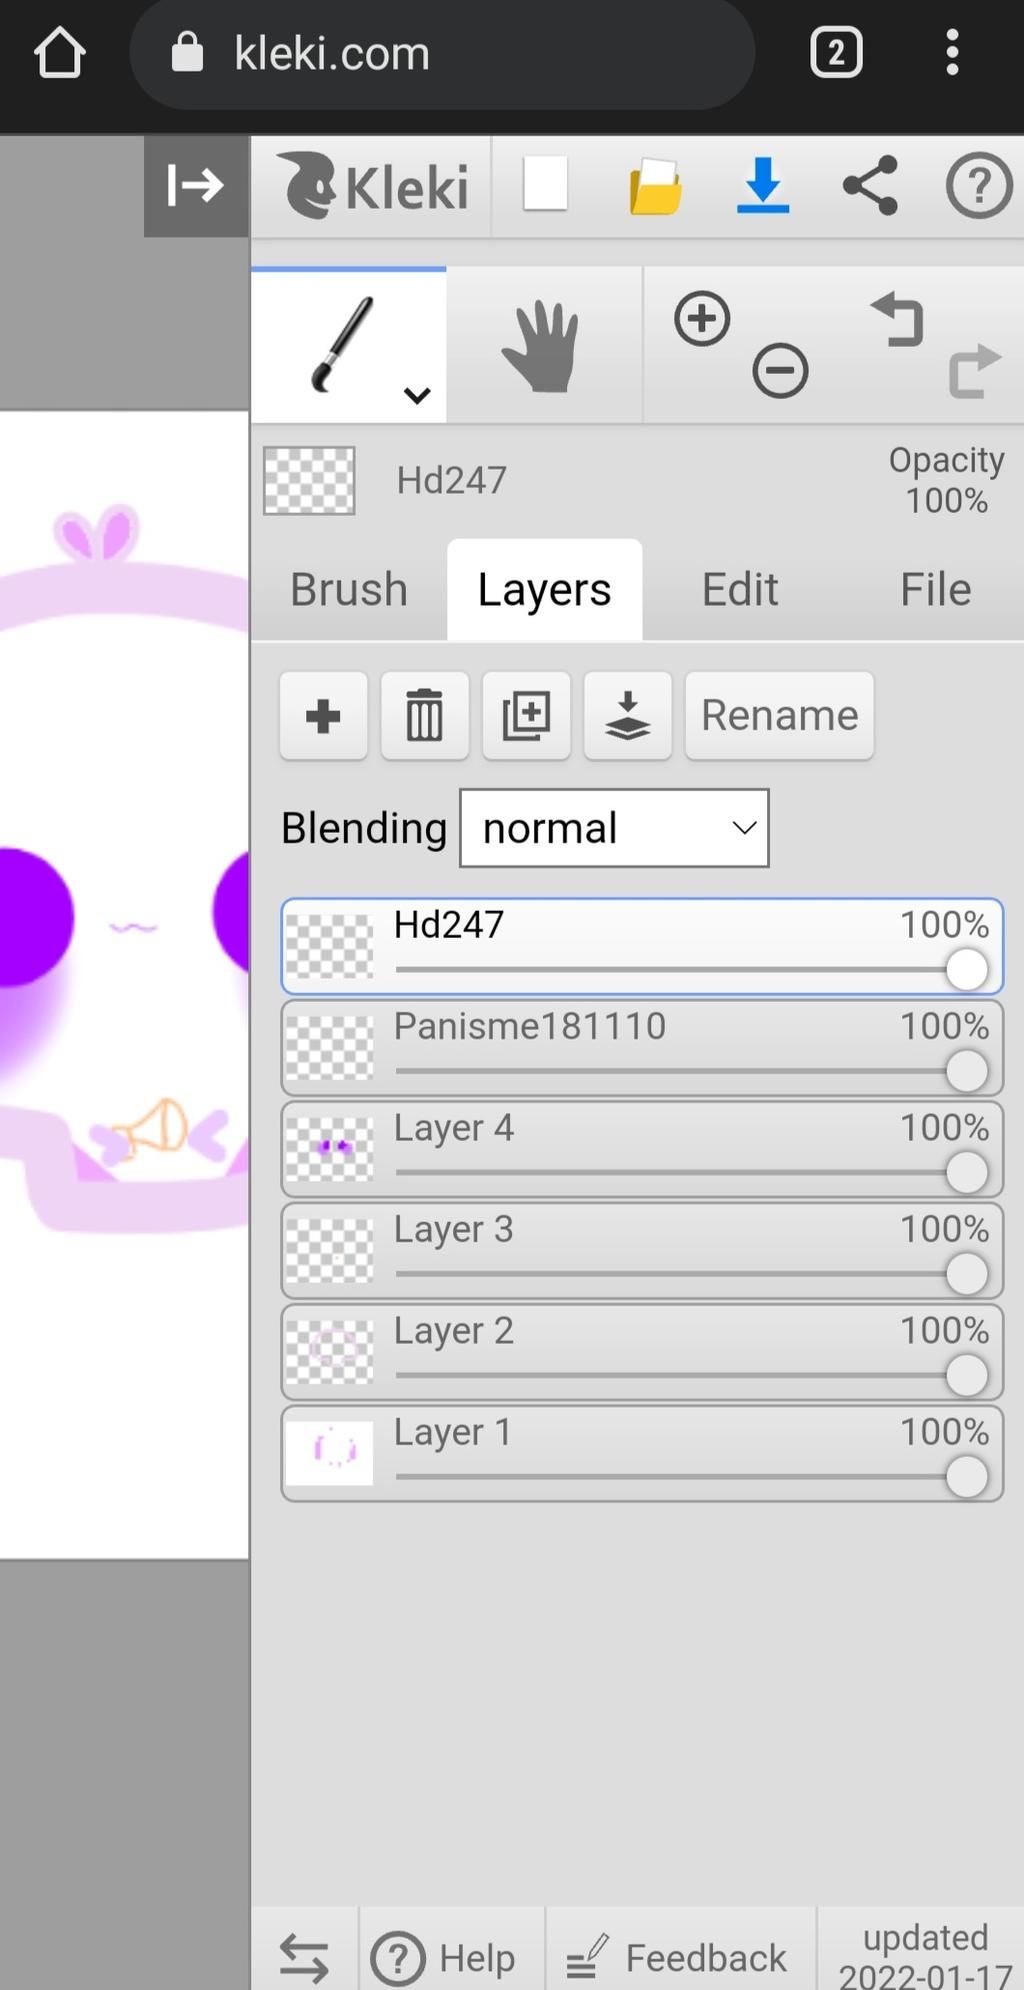This screenshot has width=1024, height=1990.
Task: Merge the layer down
Action: [627, 716]
